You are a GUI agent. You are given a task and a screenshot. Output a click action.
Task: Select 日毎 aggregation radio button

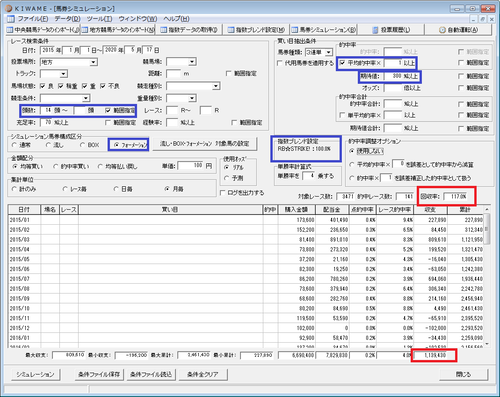point(116,189)
